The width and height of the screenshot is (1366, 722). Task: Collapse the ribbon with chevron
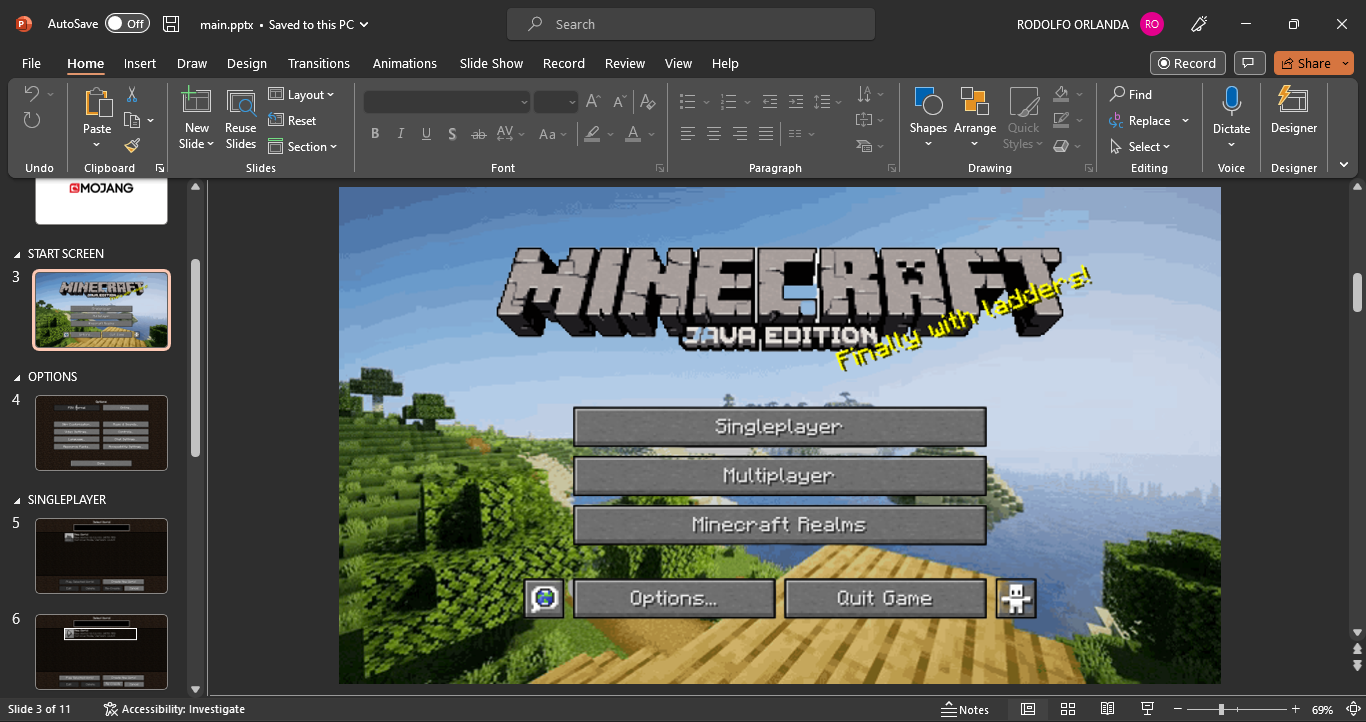click(1344, 165)
